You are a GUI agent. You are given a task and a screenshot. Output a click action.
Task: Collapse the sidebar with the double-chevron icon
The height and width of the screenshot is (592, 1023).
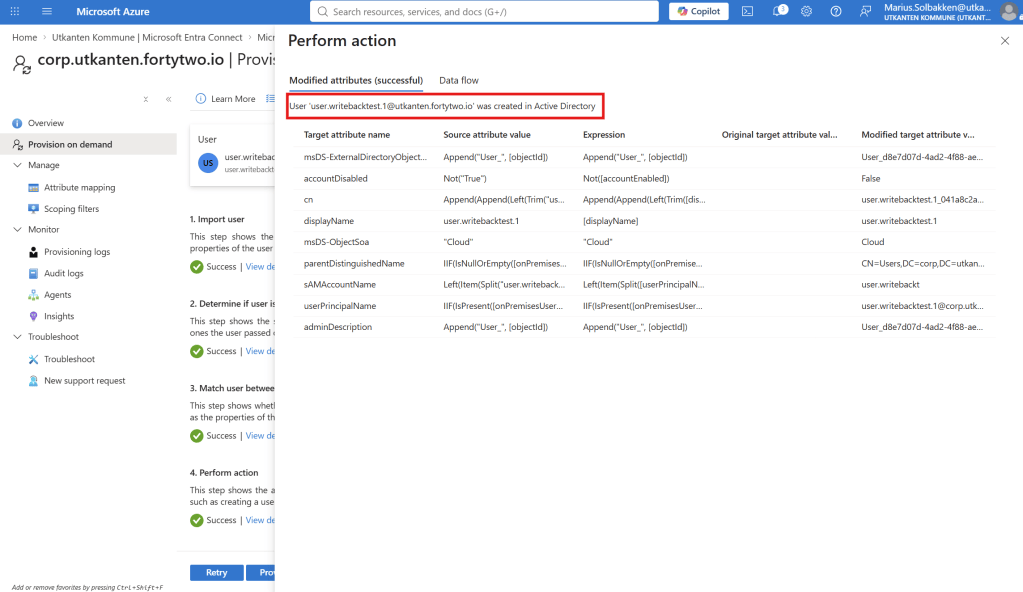[168, 99]
